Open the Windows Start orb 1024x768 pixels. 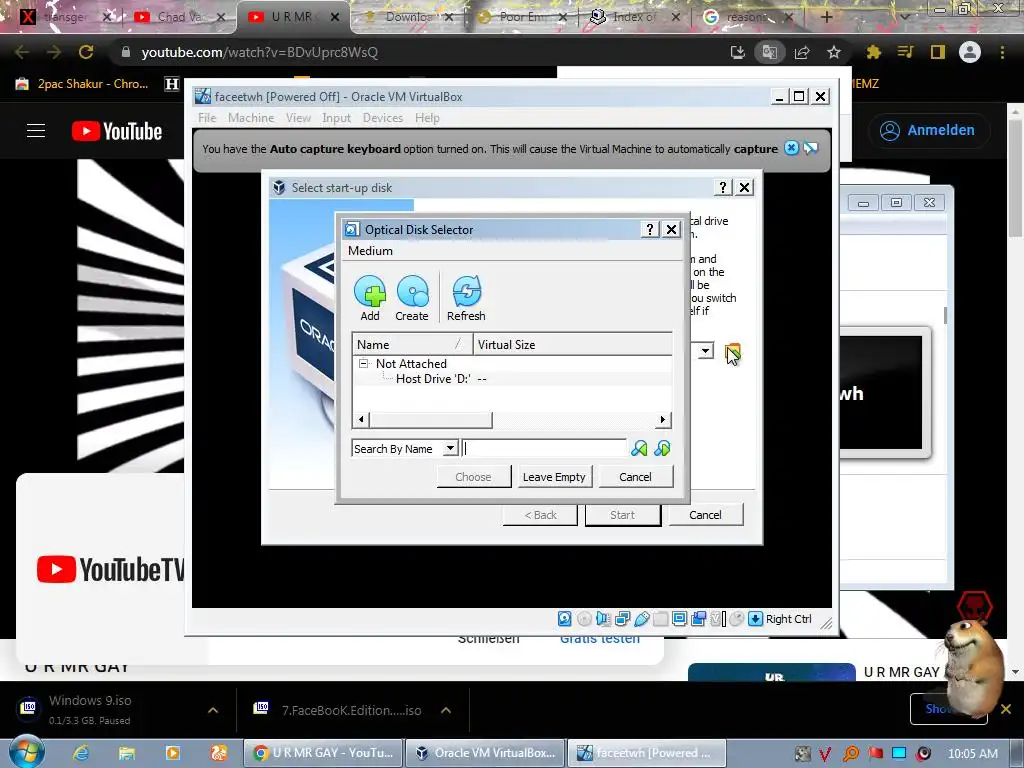point(26,752)
